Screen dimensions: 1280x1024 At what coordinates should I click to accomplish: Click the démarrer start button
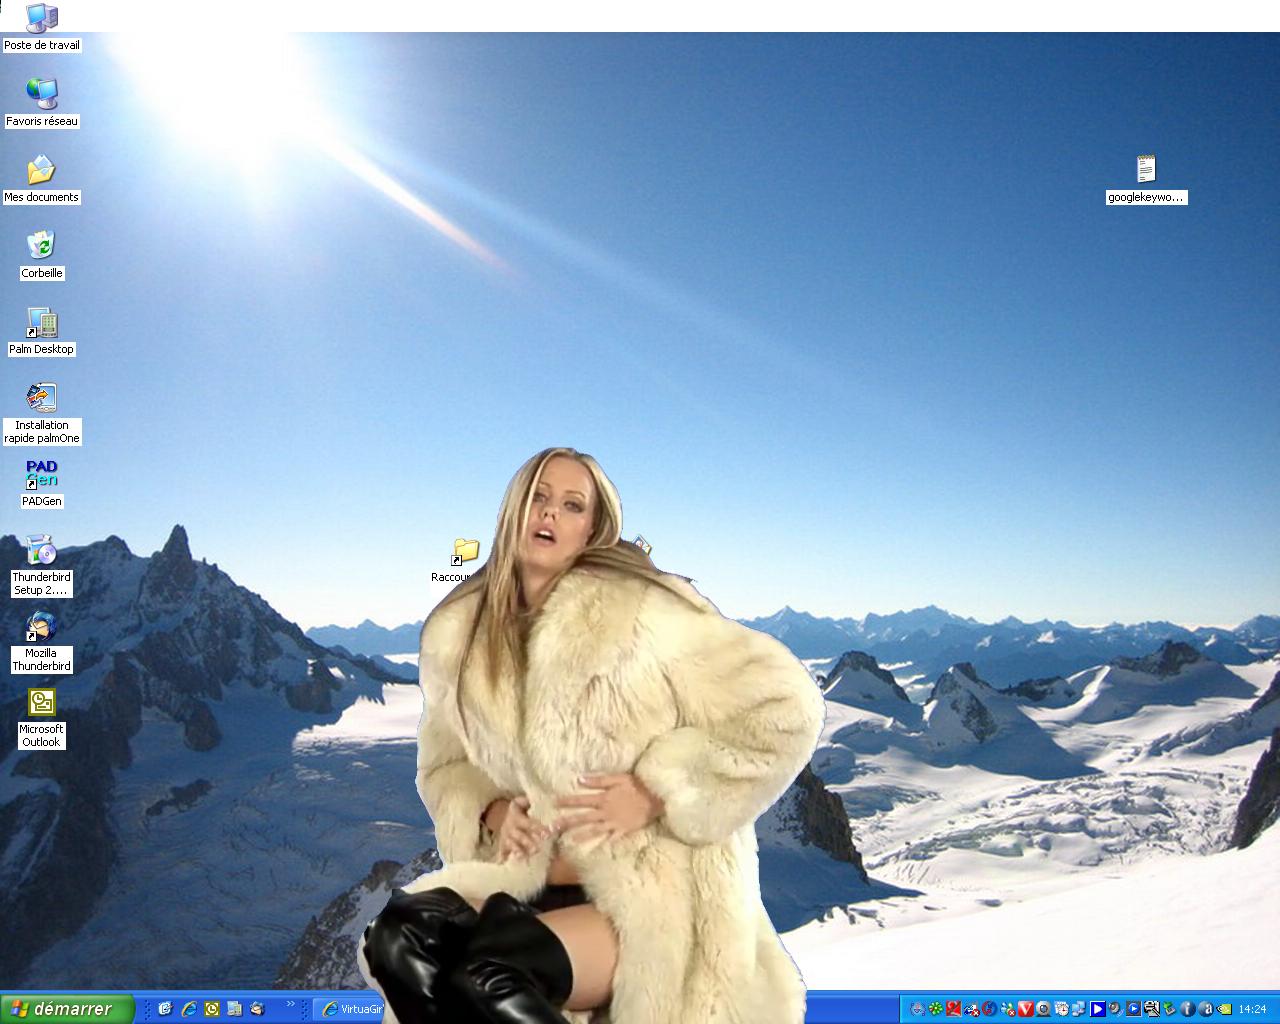pyautogui.click(x=67, y=1009)
